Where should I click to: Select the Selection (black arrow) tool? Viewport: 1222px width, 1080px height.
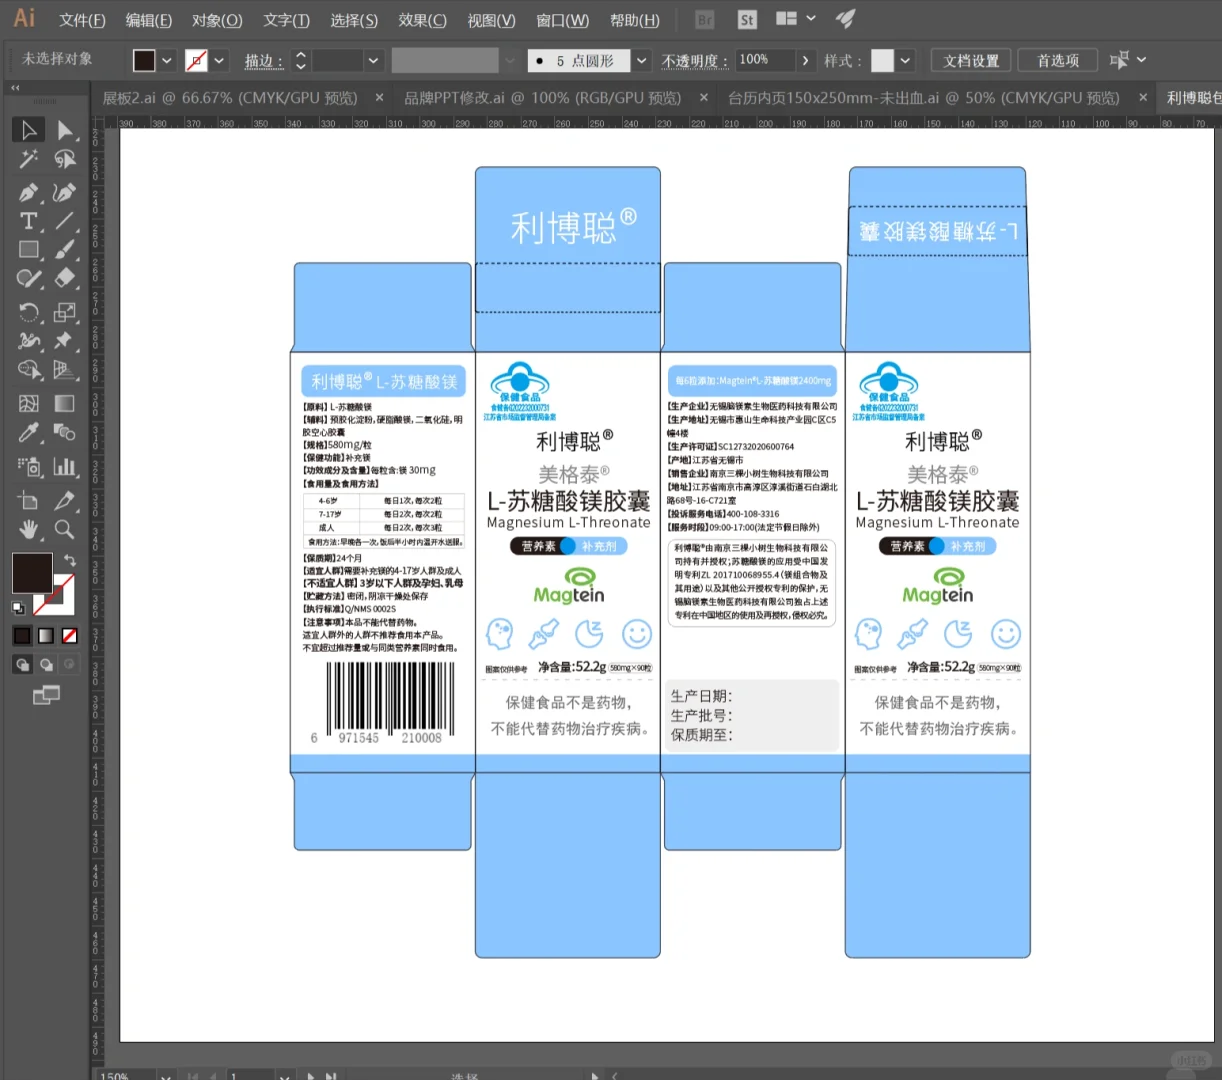tap(28, 130)
